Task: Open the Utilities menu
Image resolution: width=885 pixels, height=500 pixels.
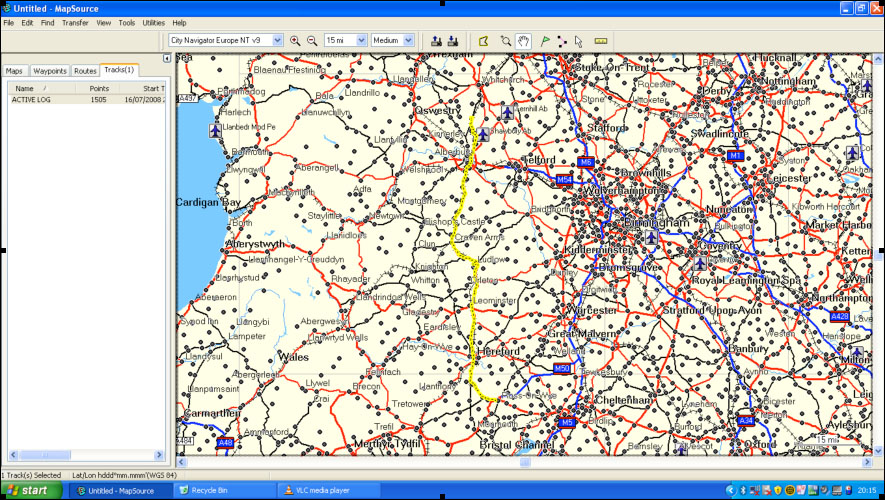Action: coord(154,23)
